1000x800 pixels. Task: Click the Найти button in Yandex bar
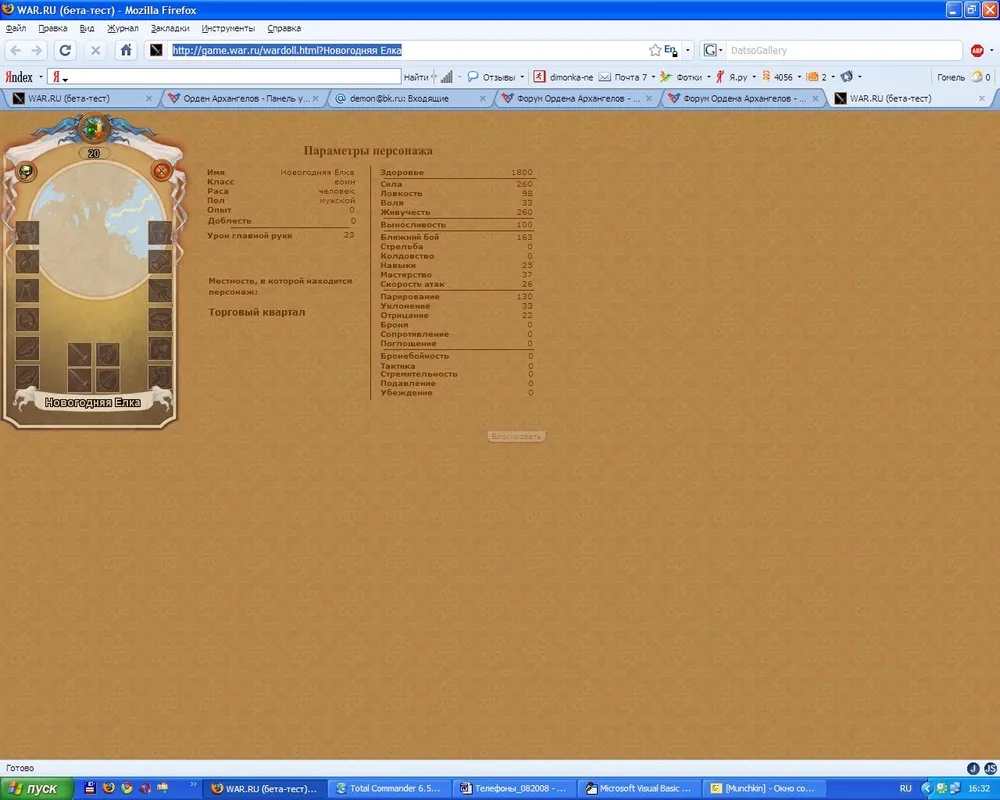(x=416, y=77)
